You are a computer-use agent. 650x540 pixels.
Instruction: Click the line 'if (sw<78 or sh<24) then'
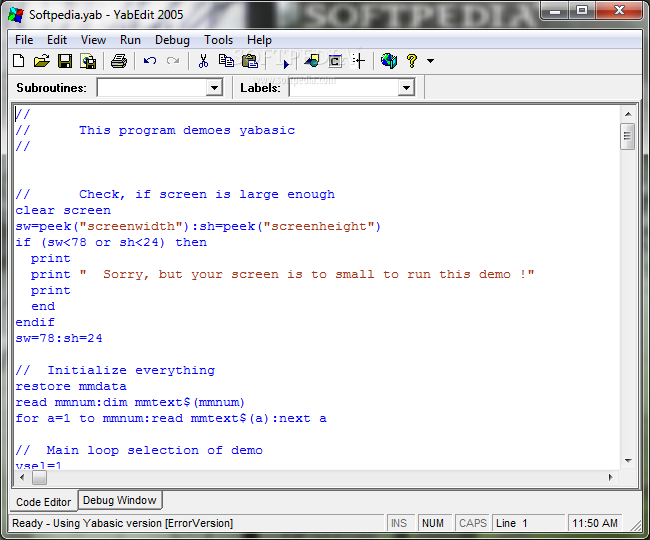(x=111, y=242)
